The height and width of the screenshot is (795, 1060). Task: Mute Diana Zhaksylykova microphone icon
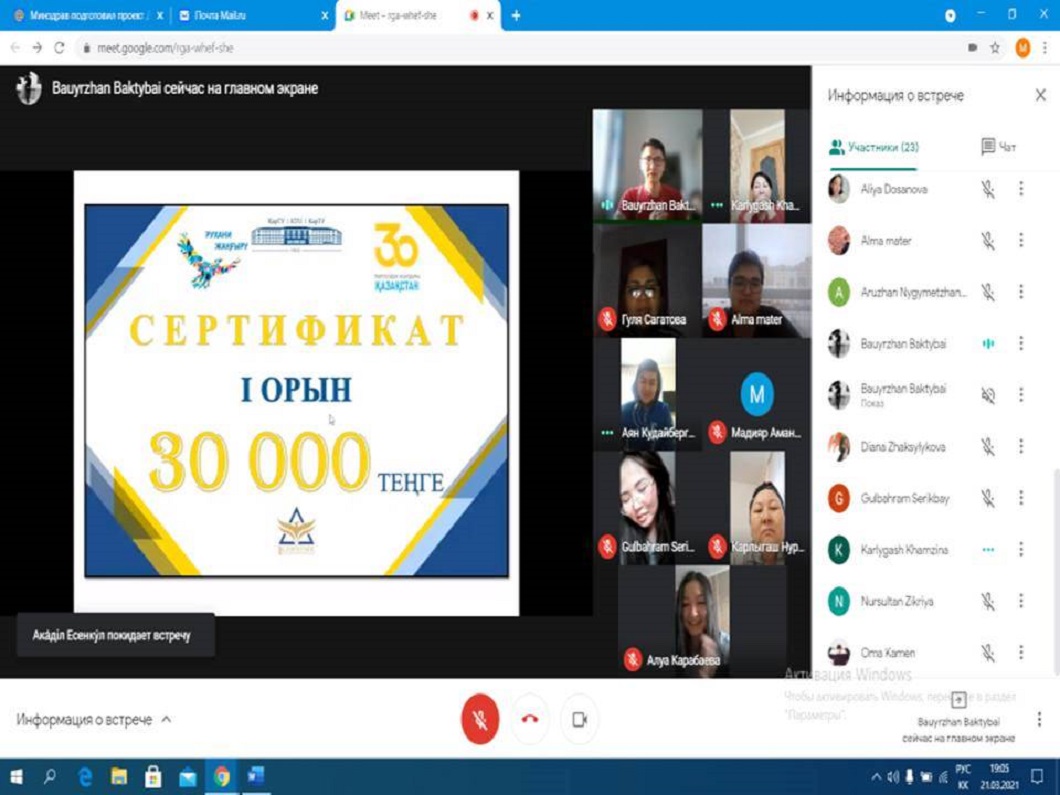pyautogui.click(x=988, y=447)
